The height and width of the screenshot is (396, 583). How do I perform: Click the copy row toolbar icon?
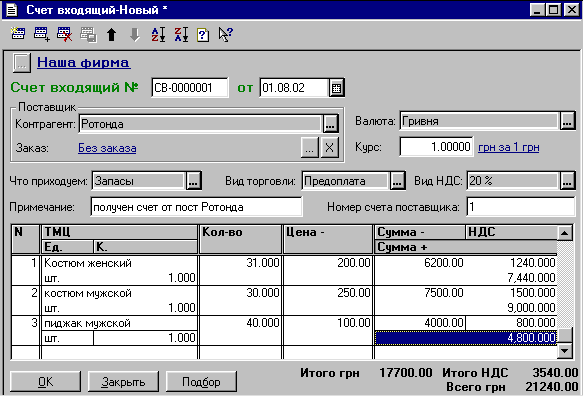click(x=88, y=35)
